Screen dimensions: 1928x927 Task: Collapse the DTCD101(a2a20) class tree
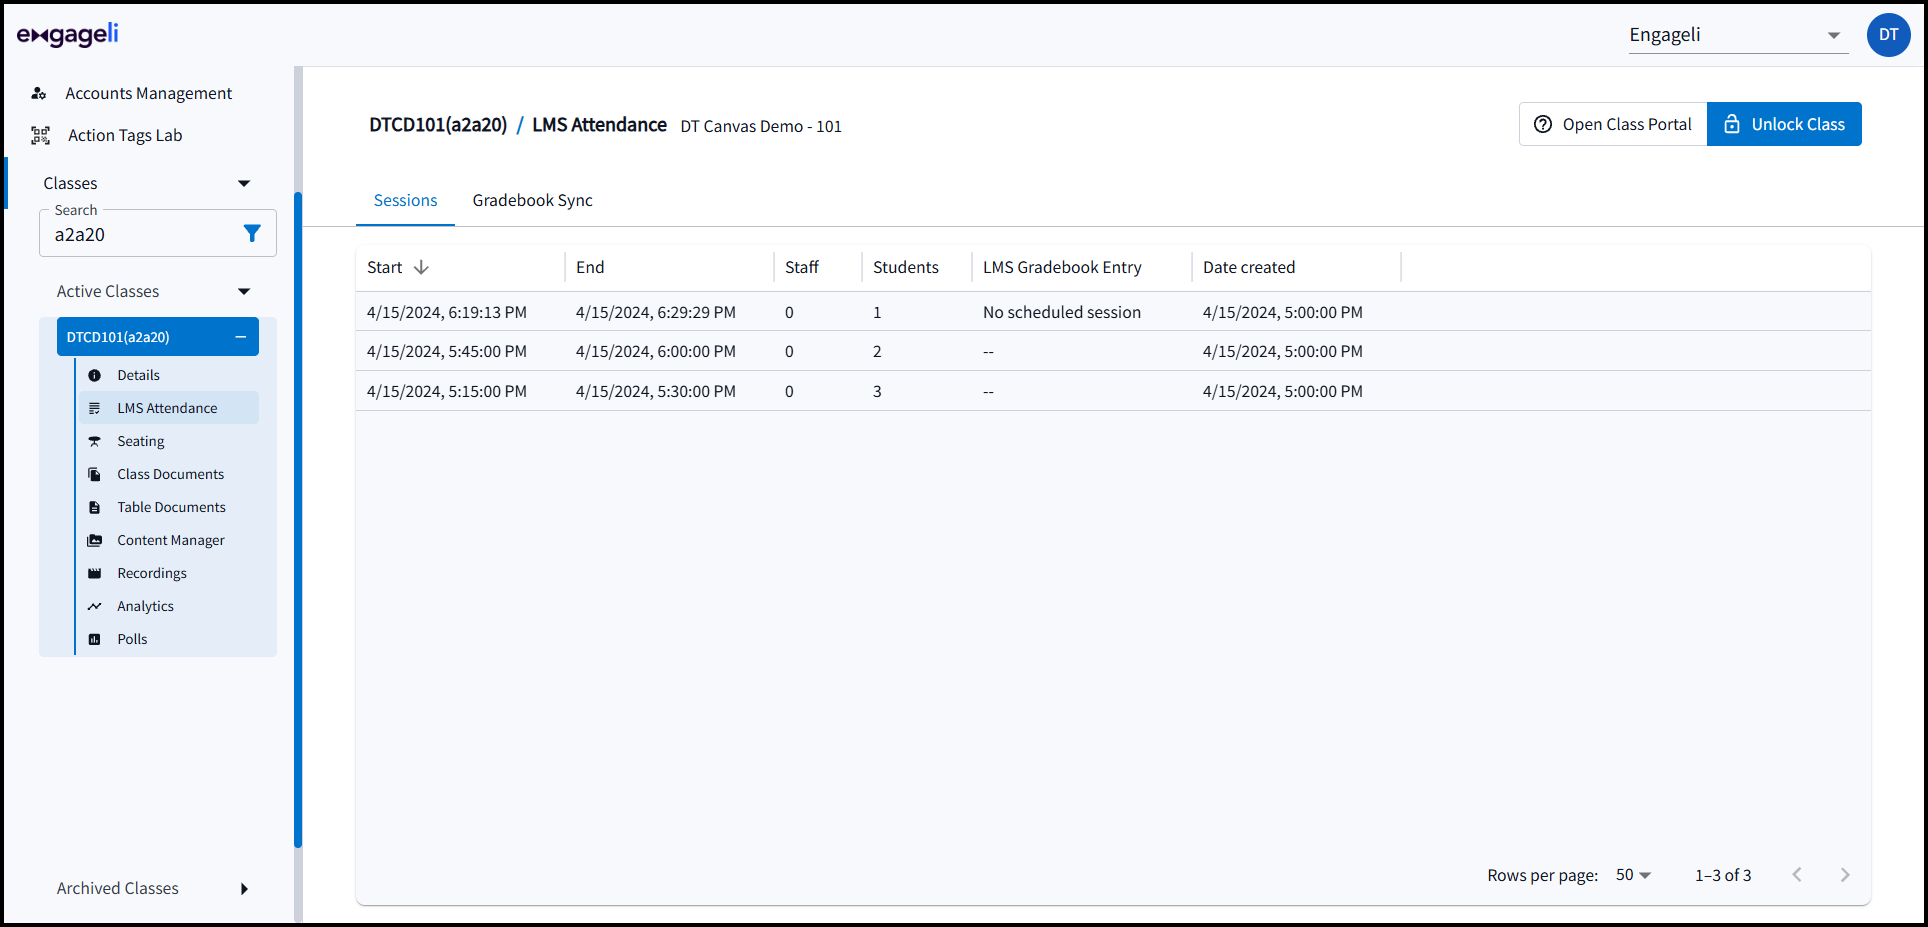[240, 337]
